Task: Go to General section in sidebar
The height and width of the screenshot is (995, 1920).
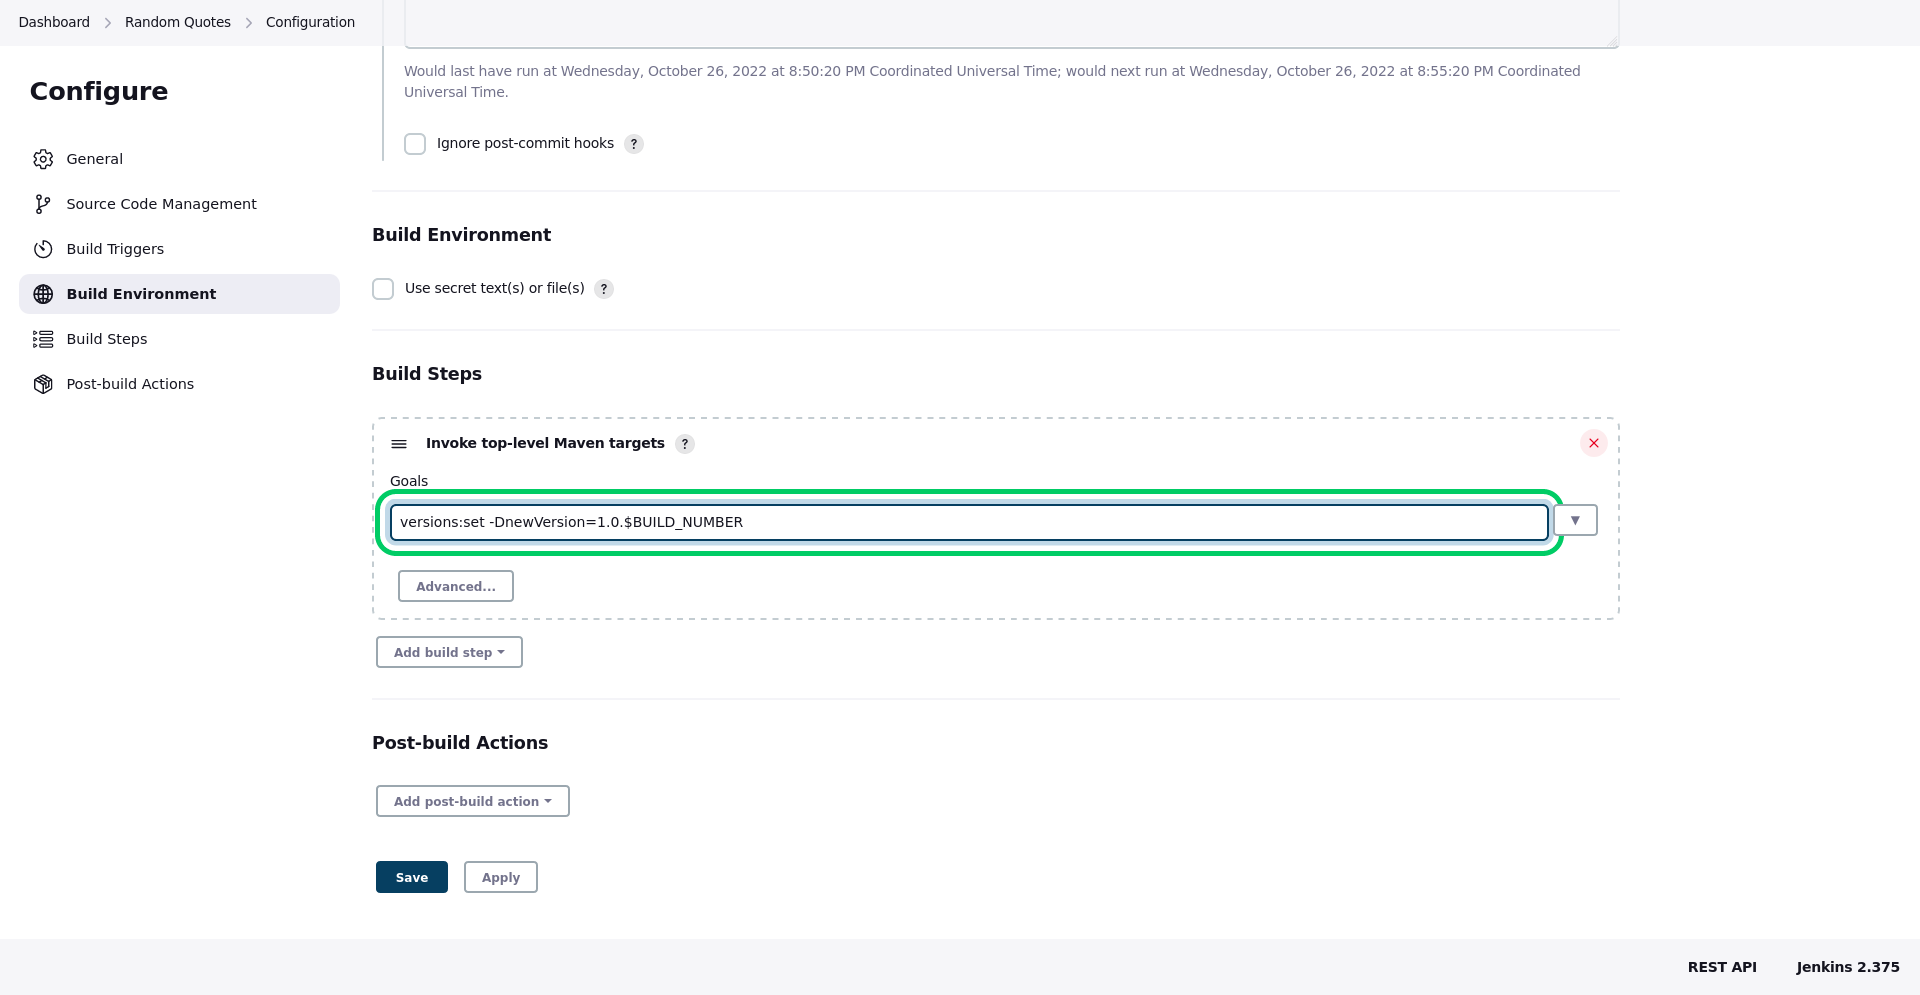Action: tap(179, 159)
